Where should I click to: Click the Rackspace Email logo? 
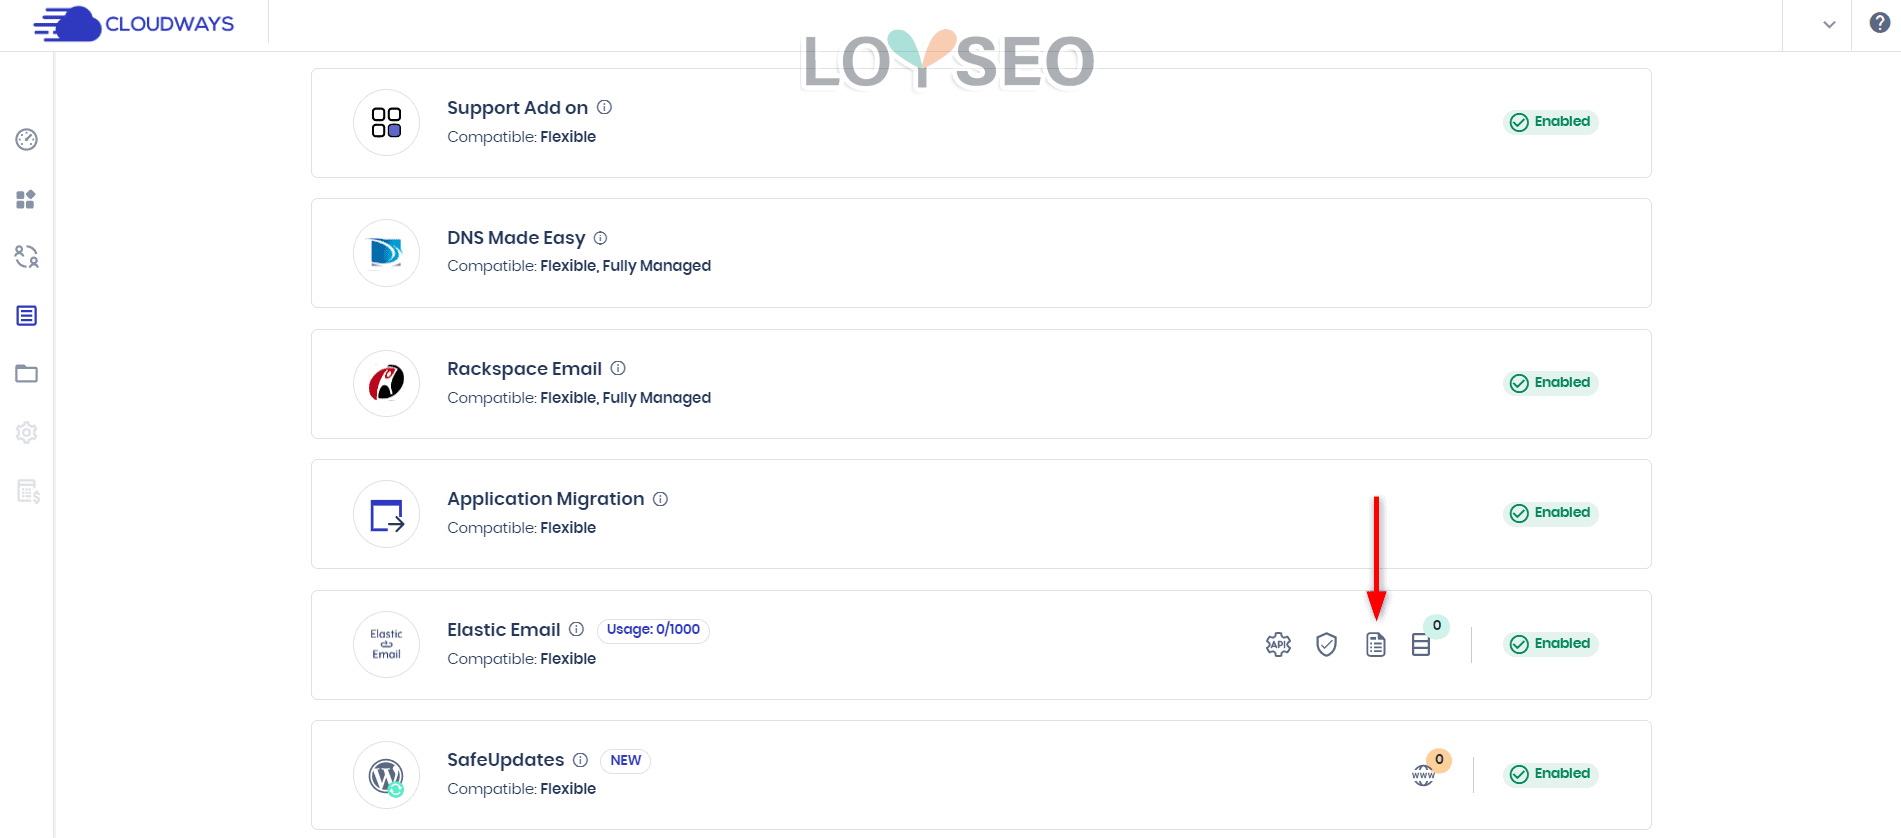(386, 383)
